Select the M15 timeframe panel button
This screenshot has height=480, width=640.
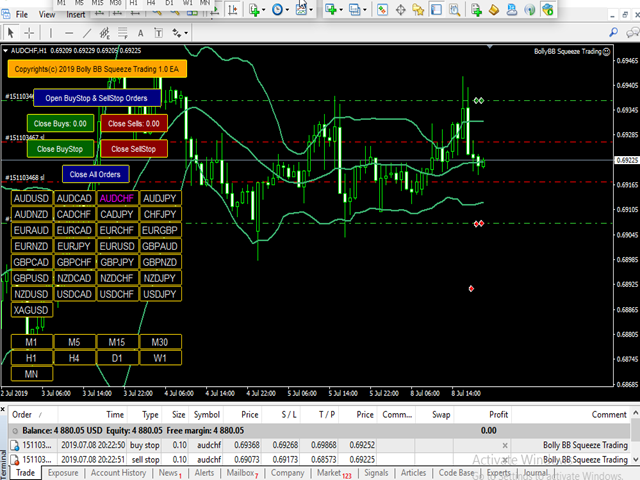tap(117, 342)
